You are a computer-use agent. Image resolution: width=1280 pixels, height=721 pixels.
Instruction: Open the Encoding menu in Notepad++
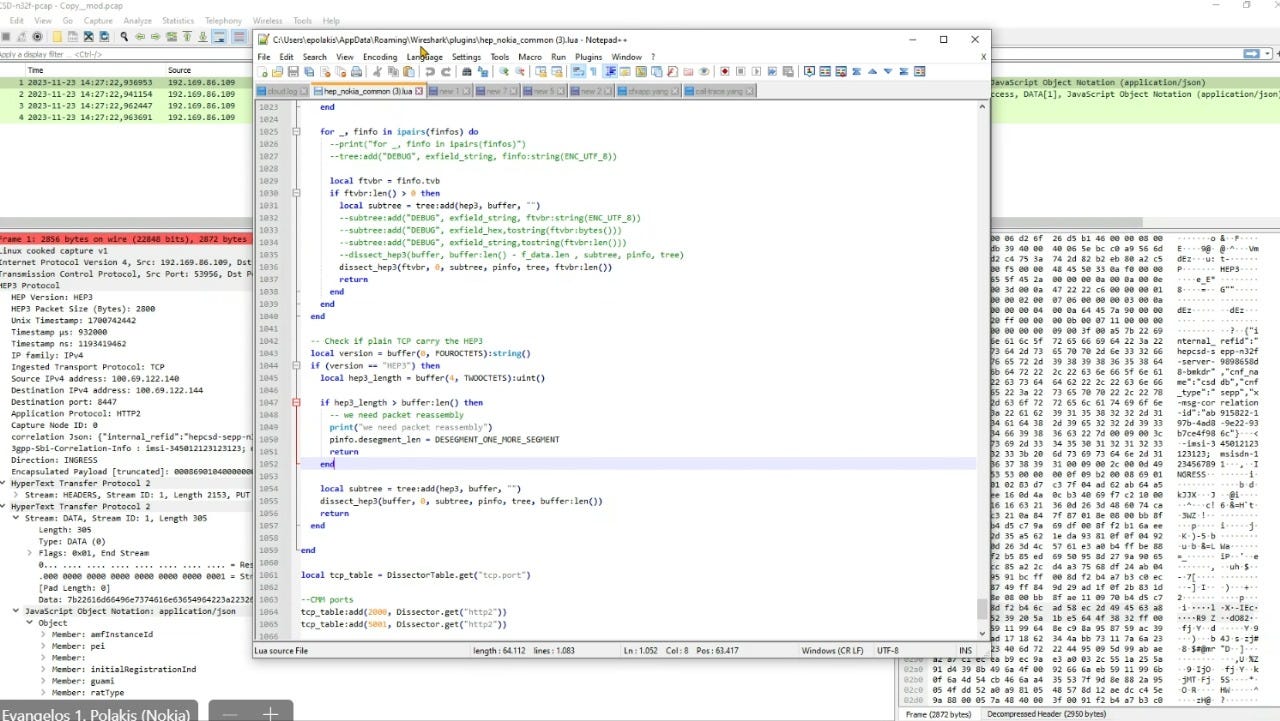(x=380, y=57)
